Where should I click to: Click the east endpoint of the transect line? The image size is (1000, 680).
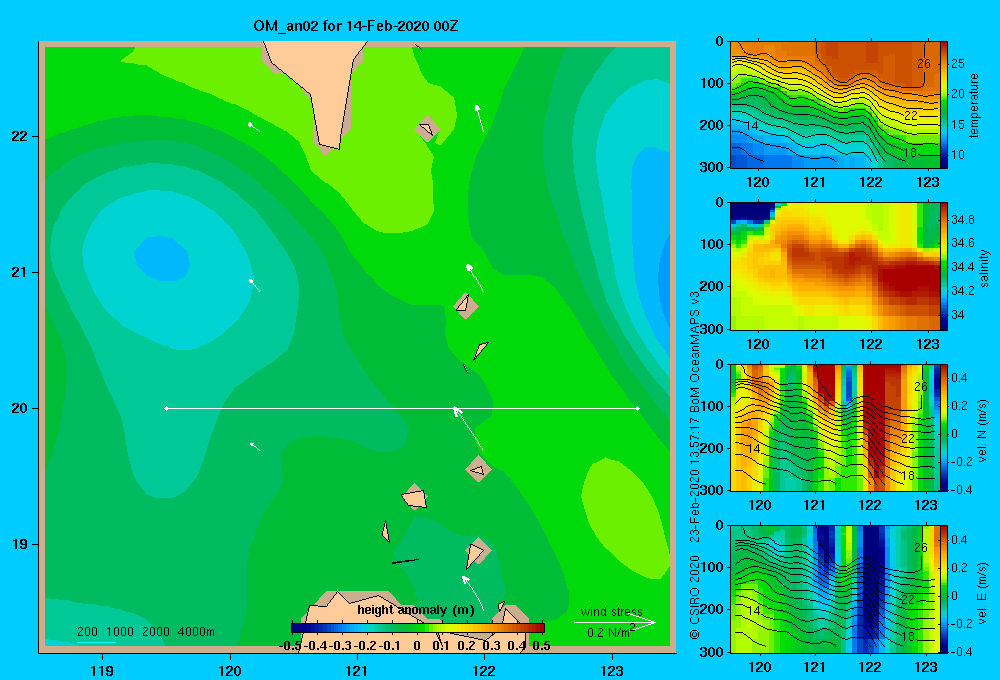(x=638, y=408)
